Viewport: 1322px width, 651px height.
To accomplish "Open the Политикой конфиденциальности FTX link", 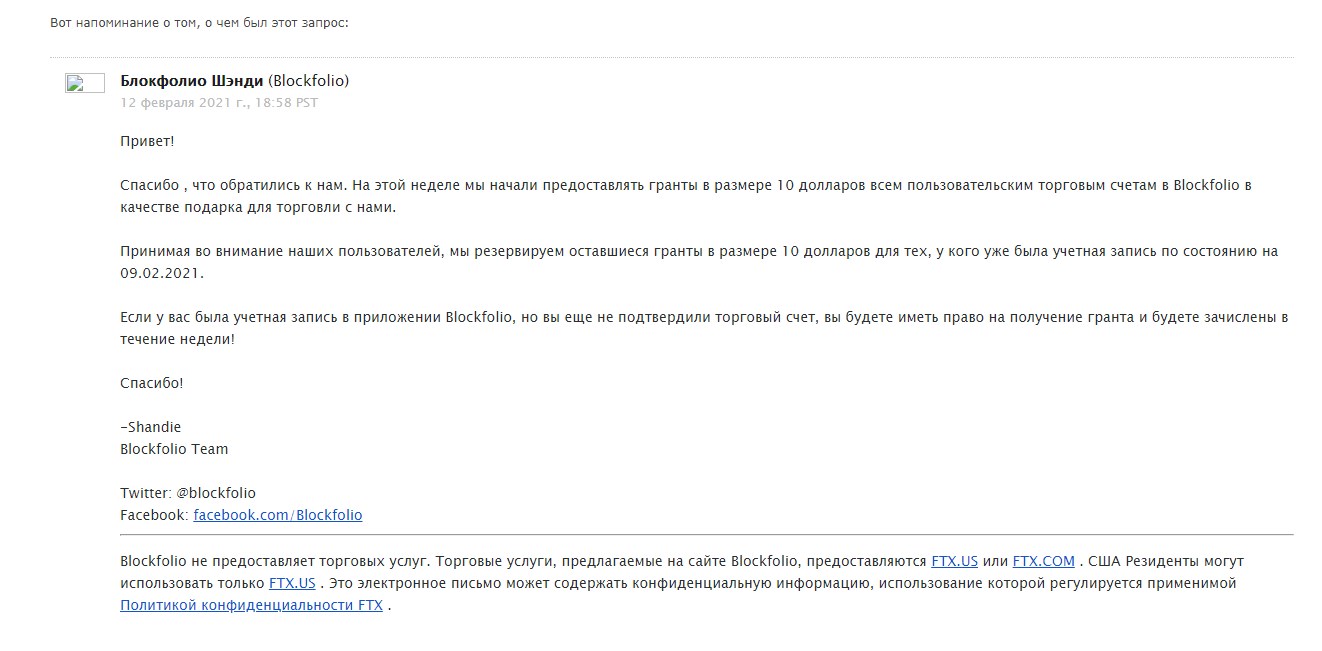I will point(251,605).
